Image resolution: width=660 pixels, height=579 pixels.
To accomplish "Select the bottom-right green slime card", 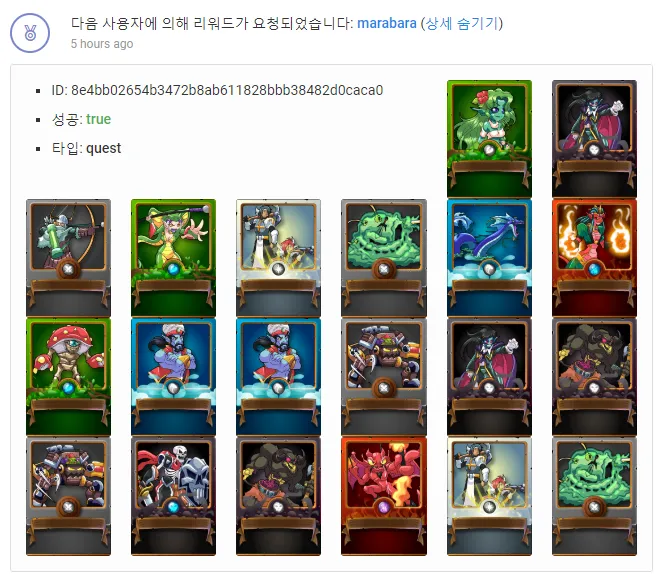I will coord(594,496).
